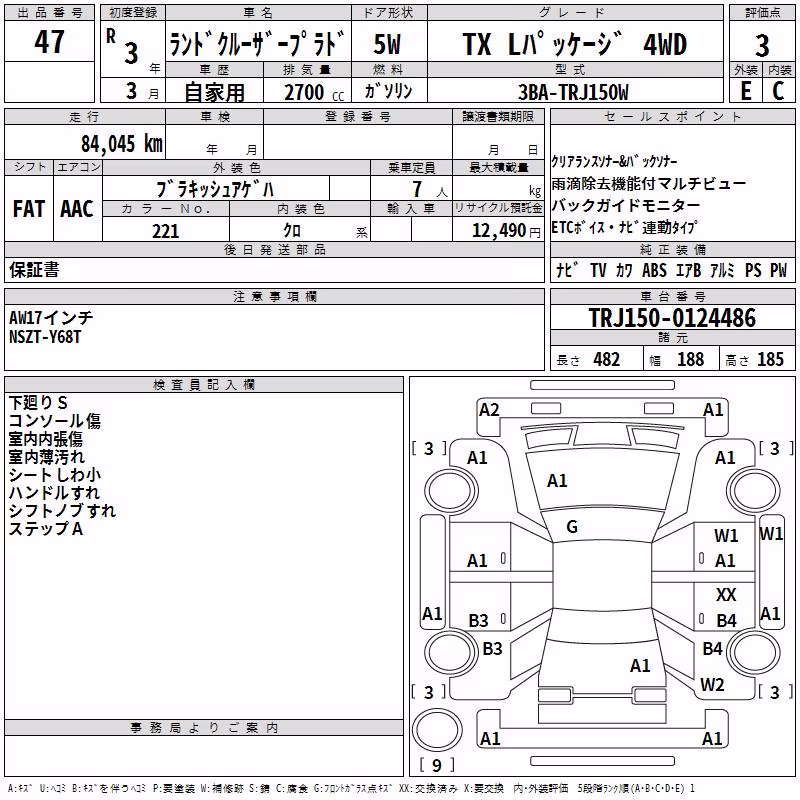Select sales point 雨滴除去機能付マルチビュー
Image resolution: width=800 pixels, height=800 pixels.
pos(648,183)
